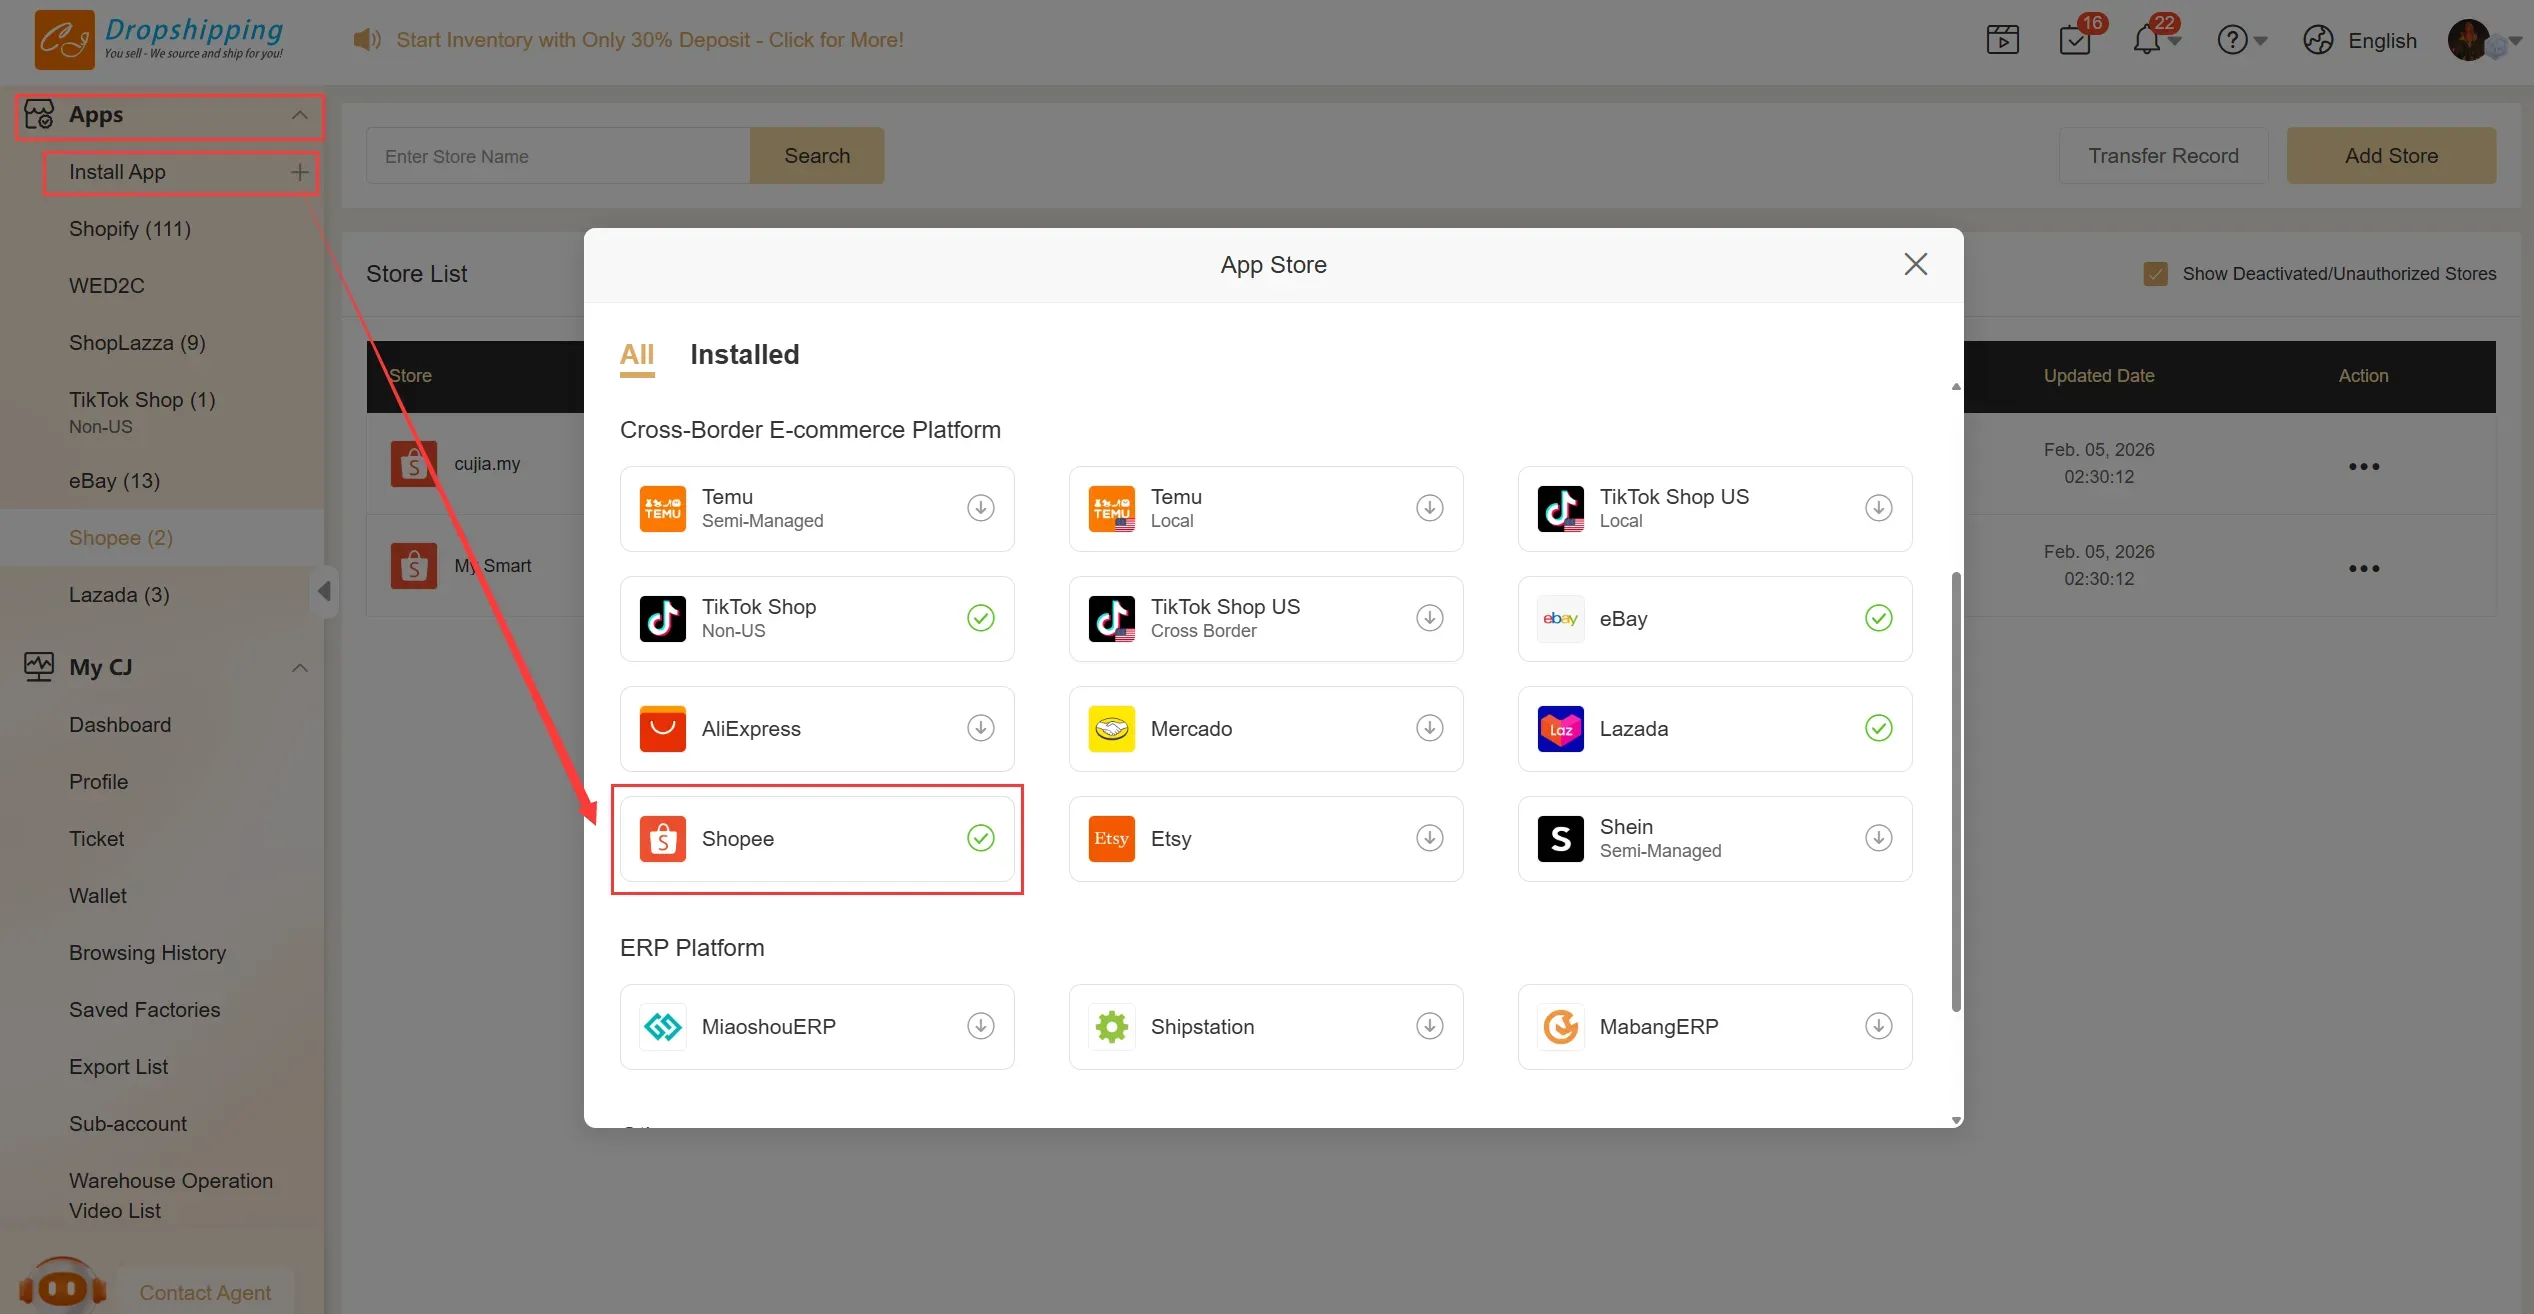Image resolution: width=2534 pixels, height=1314 pixels.
Task: Click the Shipstation download icon
Action: pyautogui.click(x=1429, y=1026)
